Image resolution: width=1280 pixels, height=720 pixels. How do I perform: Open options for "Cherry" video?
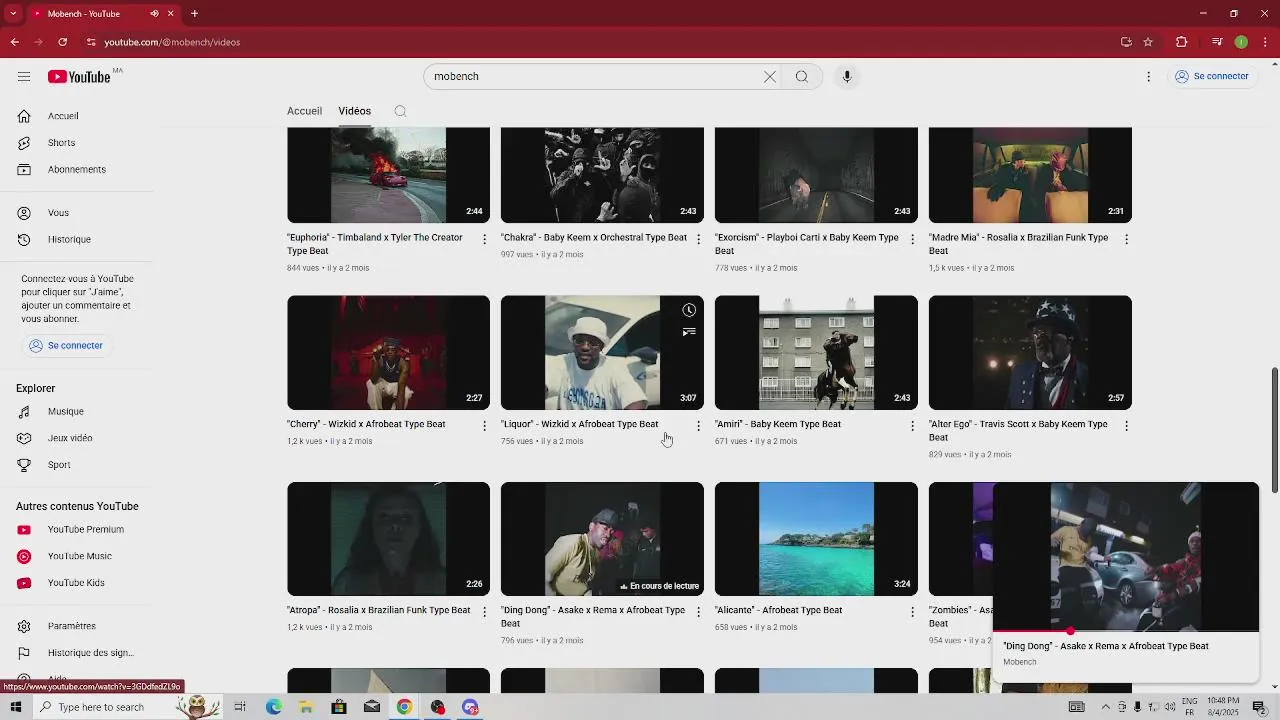[x=484, y=425]
